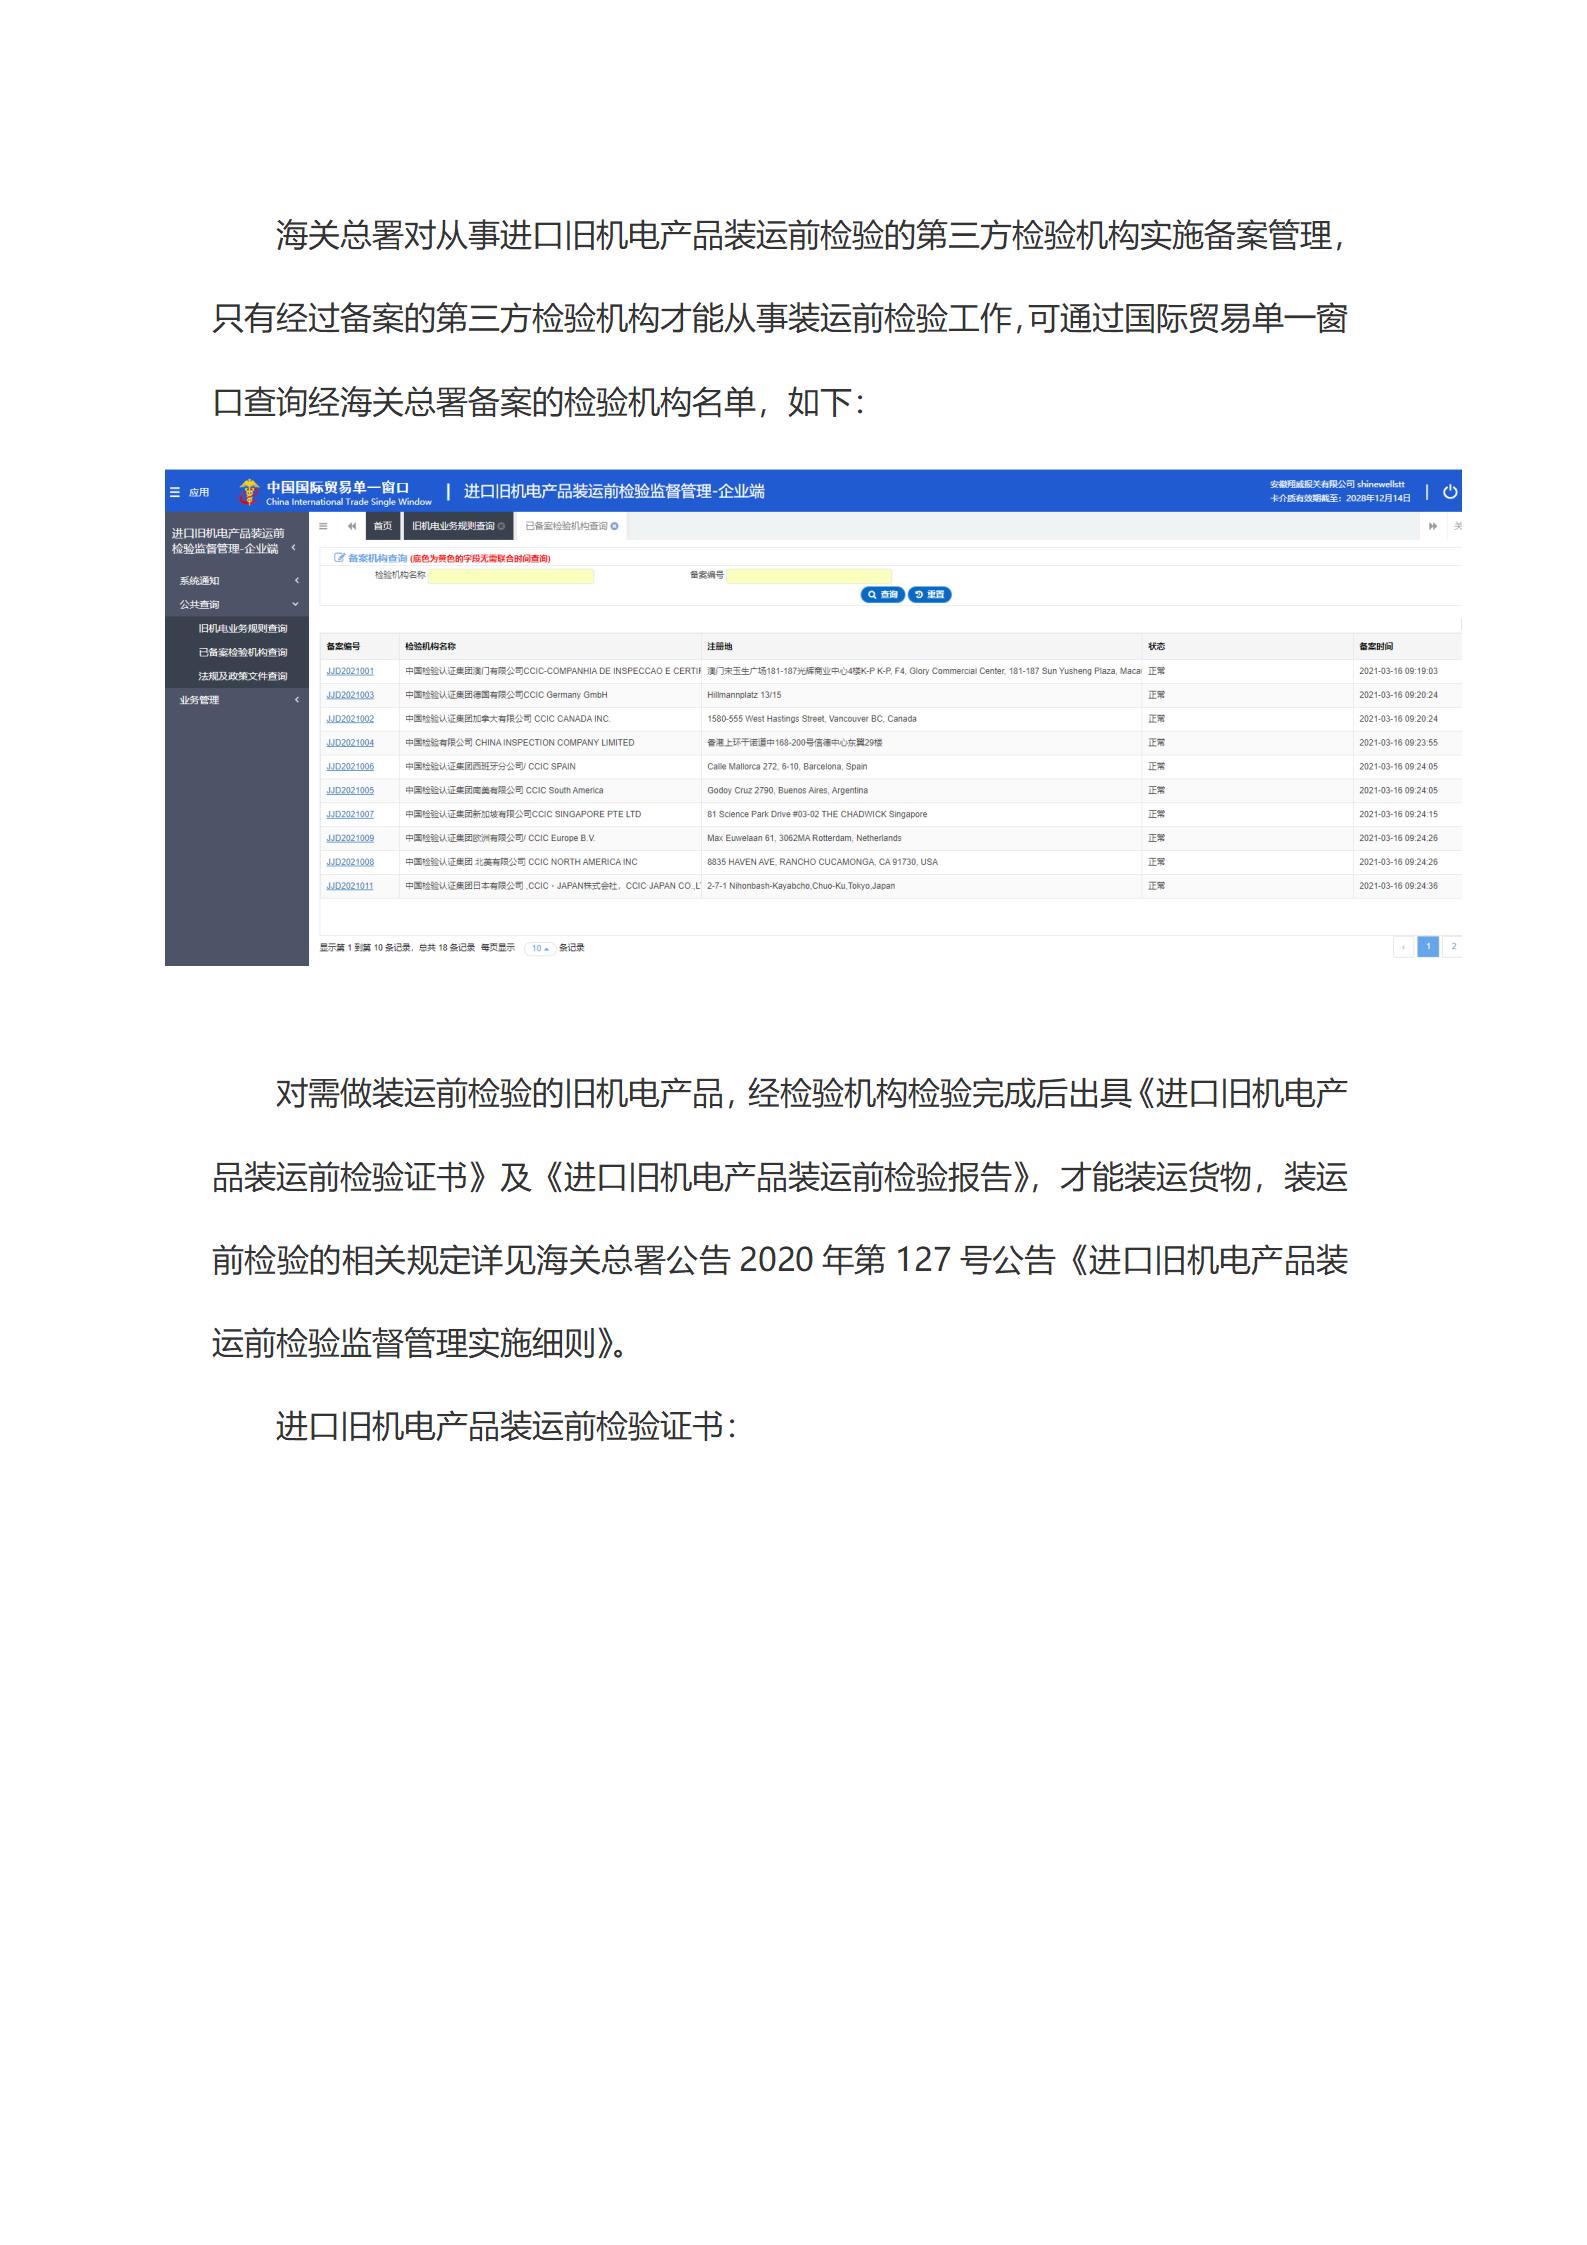Open record link JJD2021009
Screen dimensions: 1587x2245
[350, 839]
